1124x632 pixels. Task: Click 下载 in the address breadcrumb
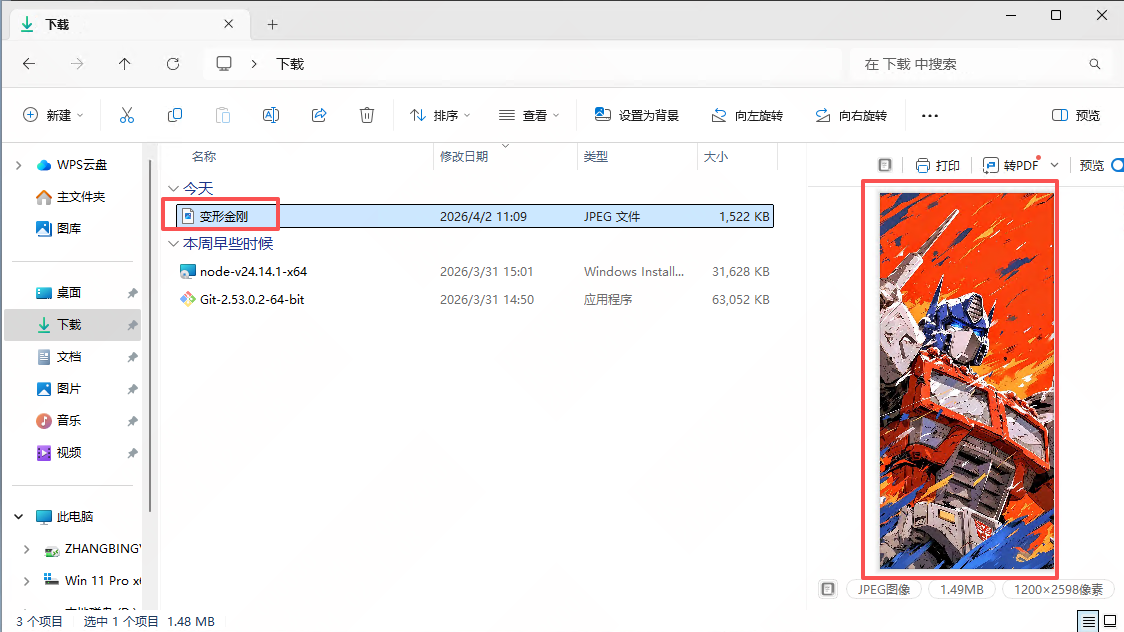coord(290,64)
